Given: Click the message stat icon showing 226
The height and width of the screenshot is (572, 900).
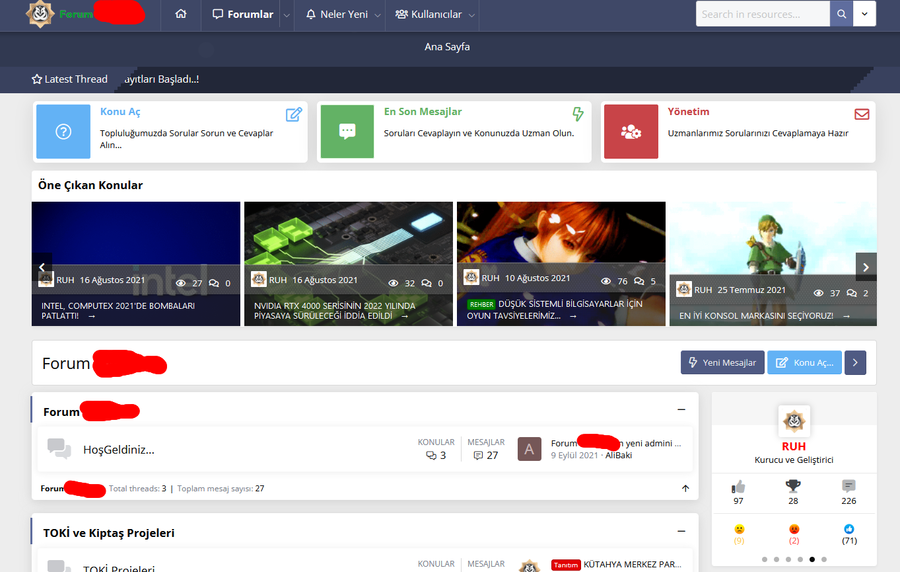Looking at the screenshot, I should [849, 486].
